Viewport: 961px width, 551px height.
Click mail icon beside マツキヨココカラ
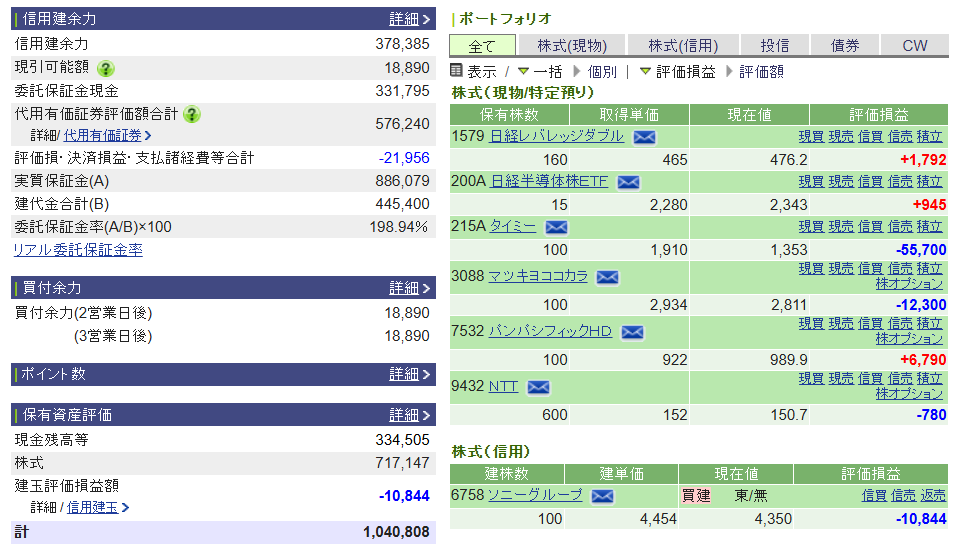click(x=607, y=277)
